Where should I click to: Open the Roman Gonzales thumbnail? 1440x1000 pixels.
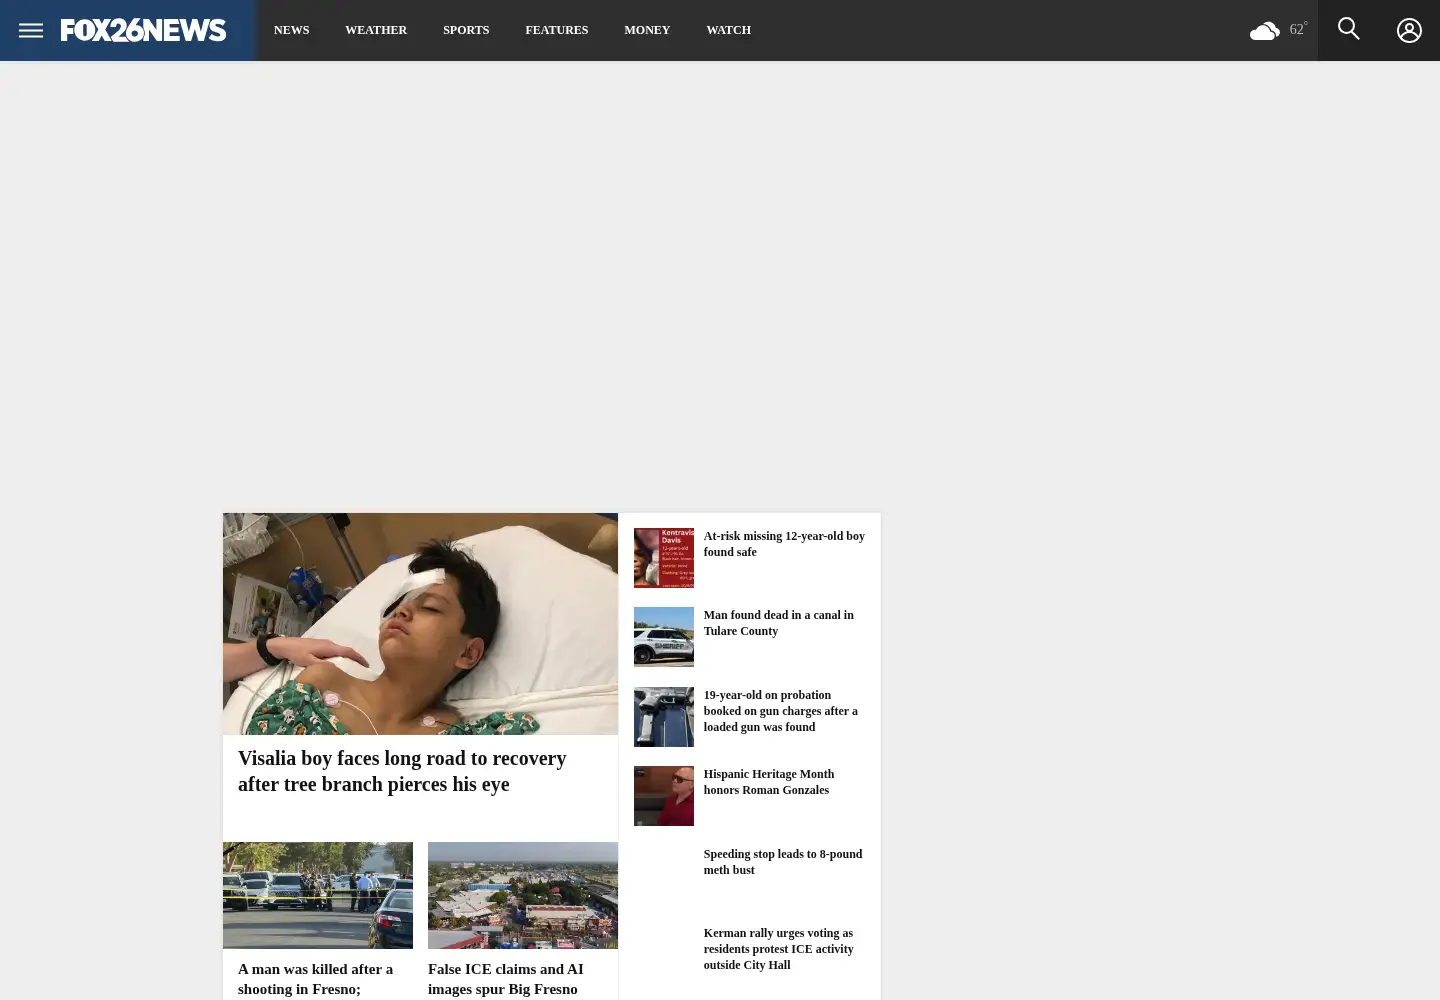(x=664, y=796)
